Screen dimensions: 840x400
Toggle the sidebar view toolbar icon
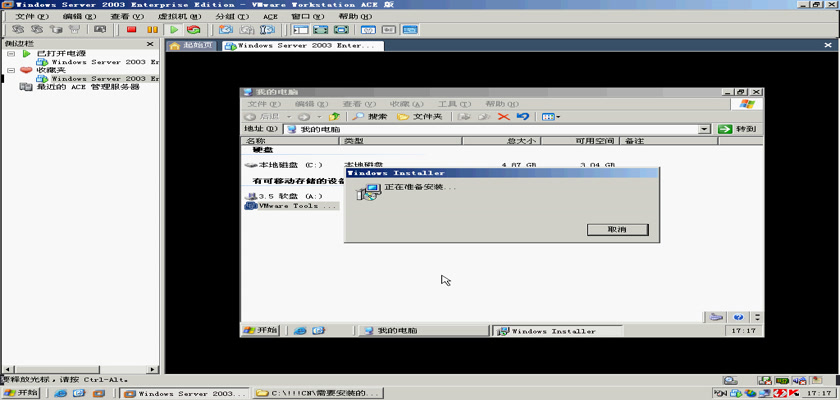[x=301, y=29]
